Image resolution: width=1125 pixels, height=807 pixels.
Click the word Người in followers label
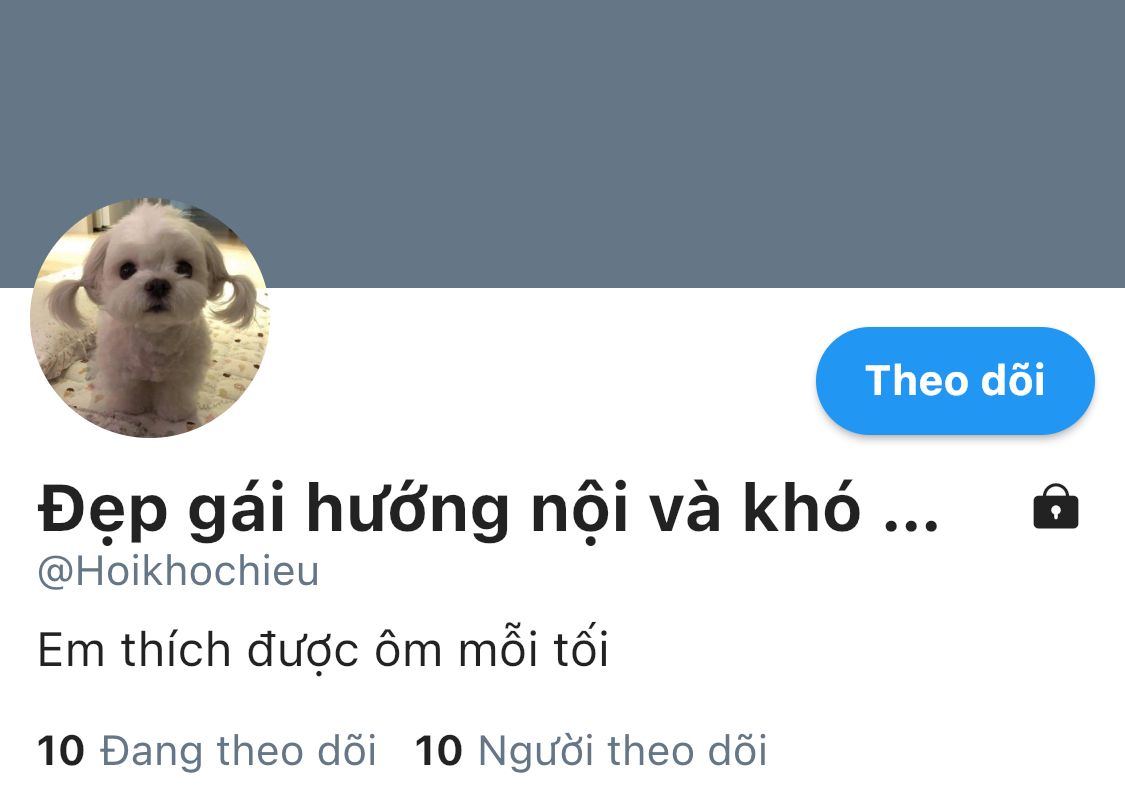tap(535, 752)
